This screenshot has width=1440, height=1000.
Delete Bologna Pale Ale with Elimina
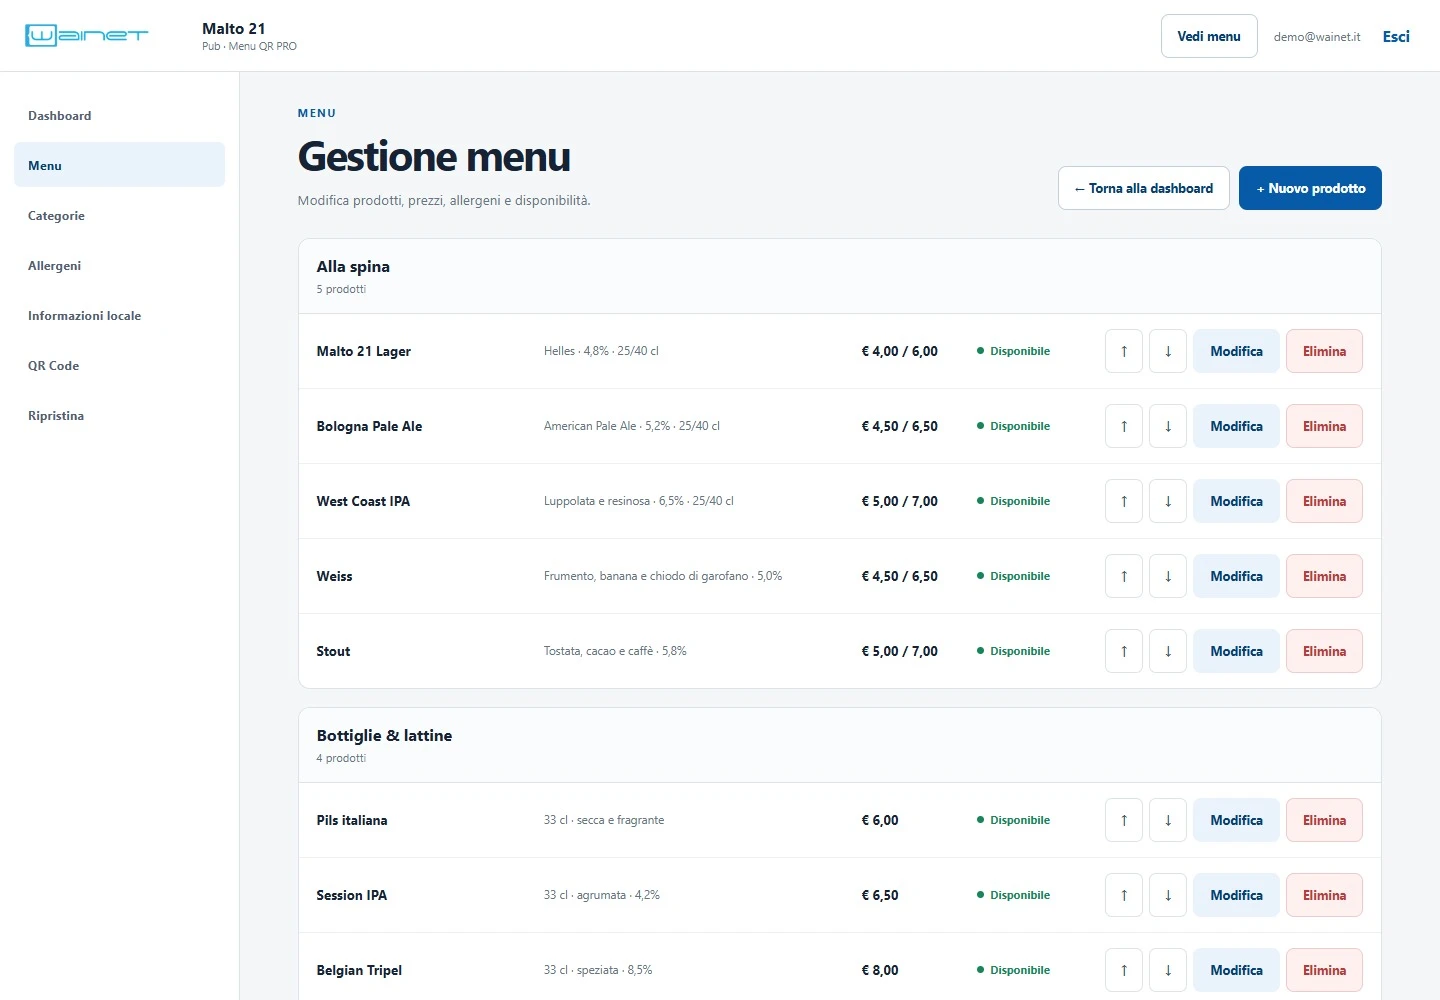[1324, 426]
